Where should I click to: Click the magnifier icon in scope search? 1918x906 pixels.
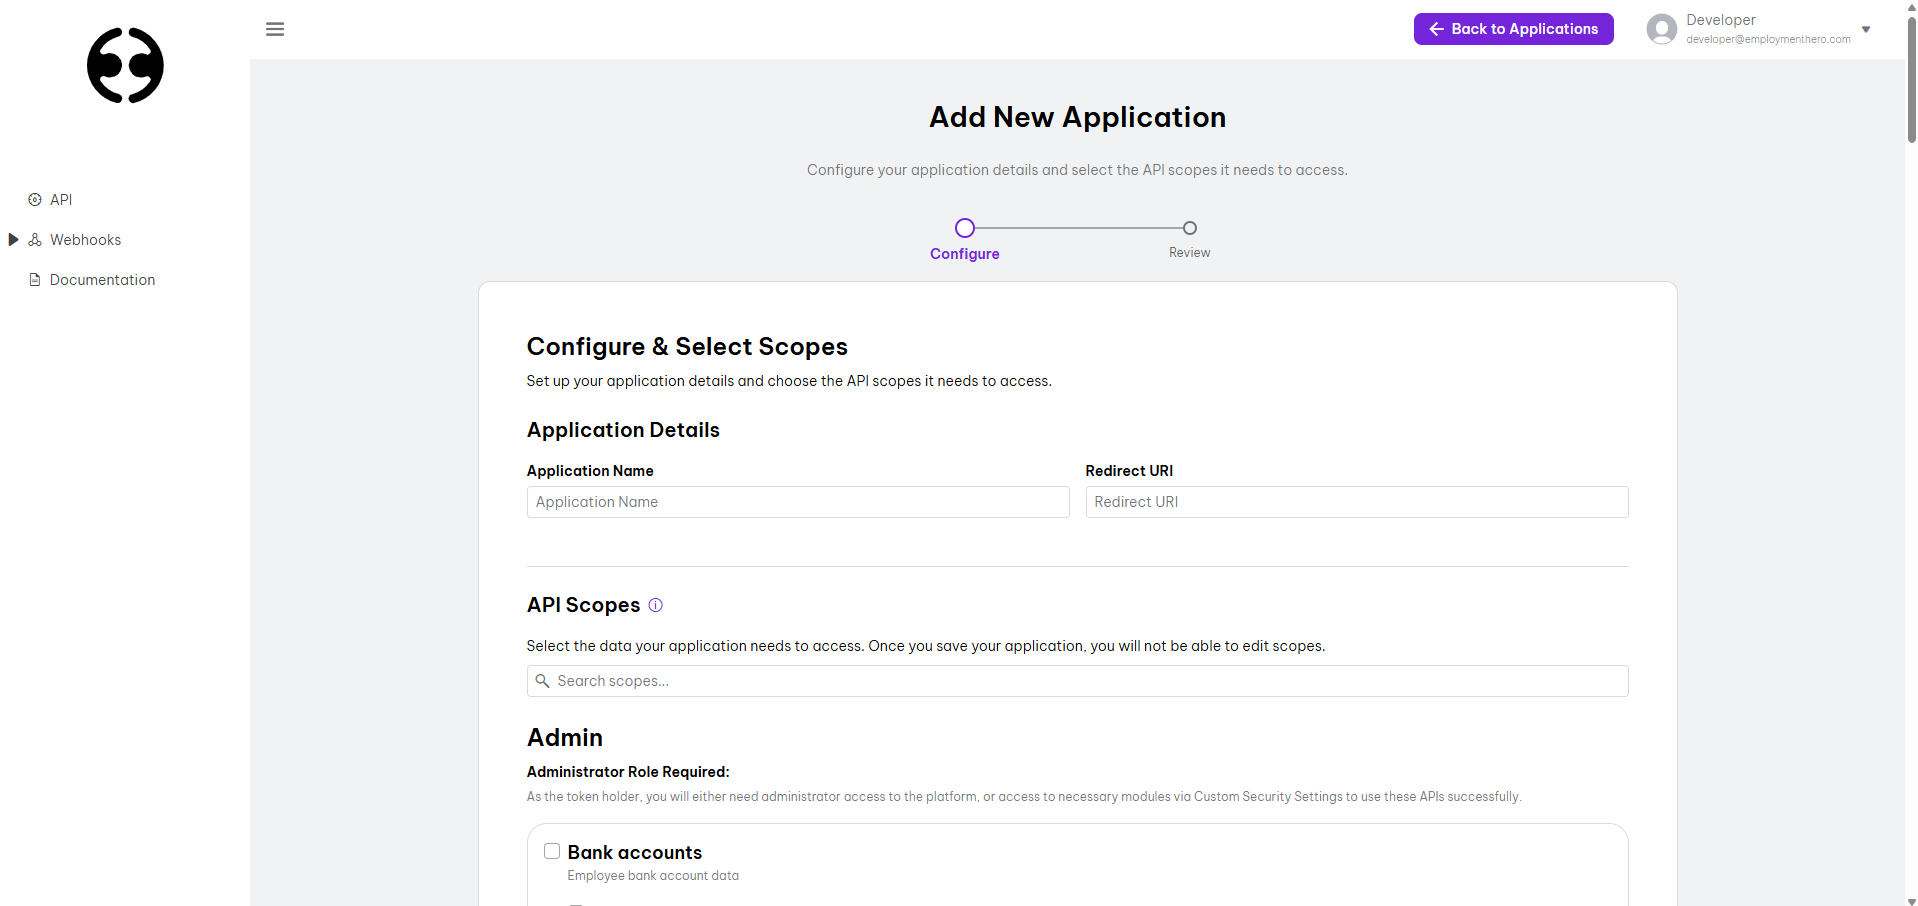[543, 681]
